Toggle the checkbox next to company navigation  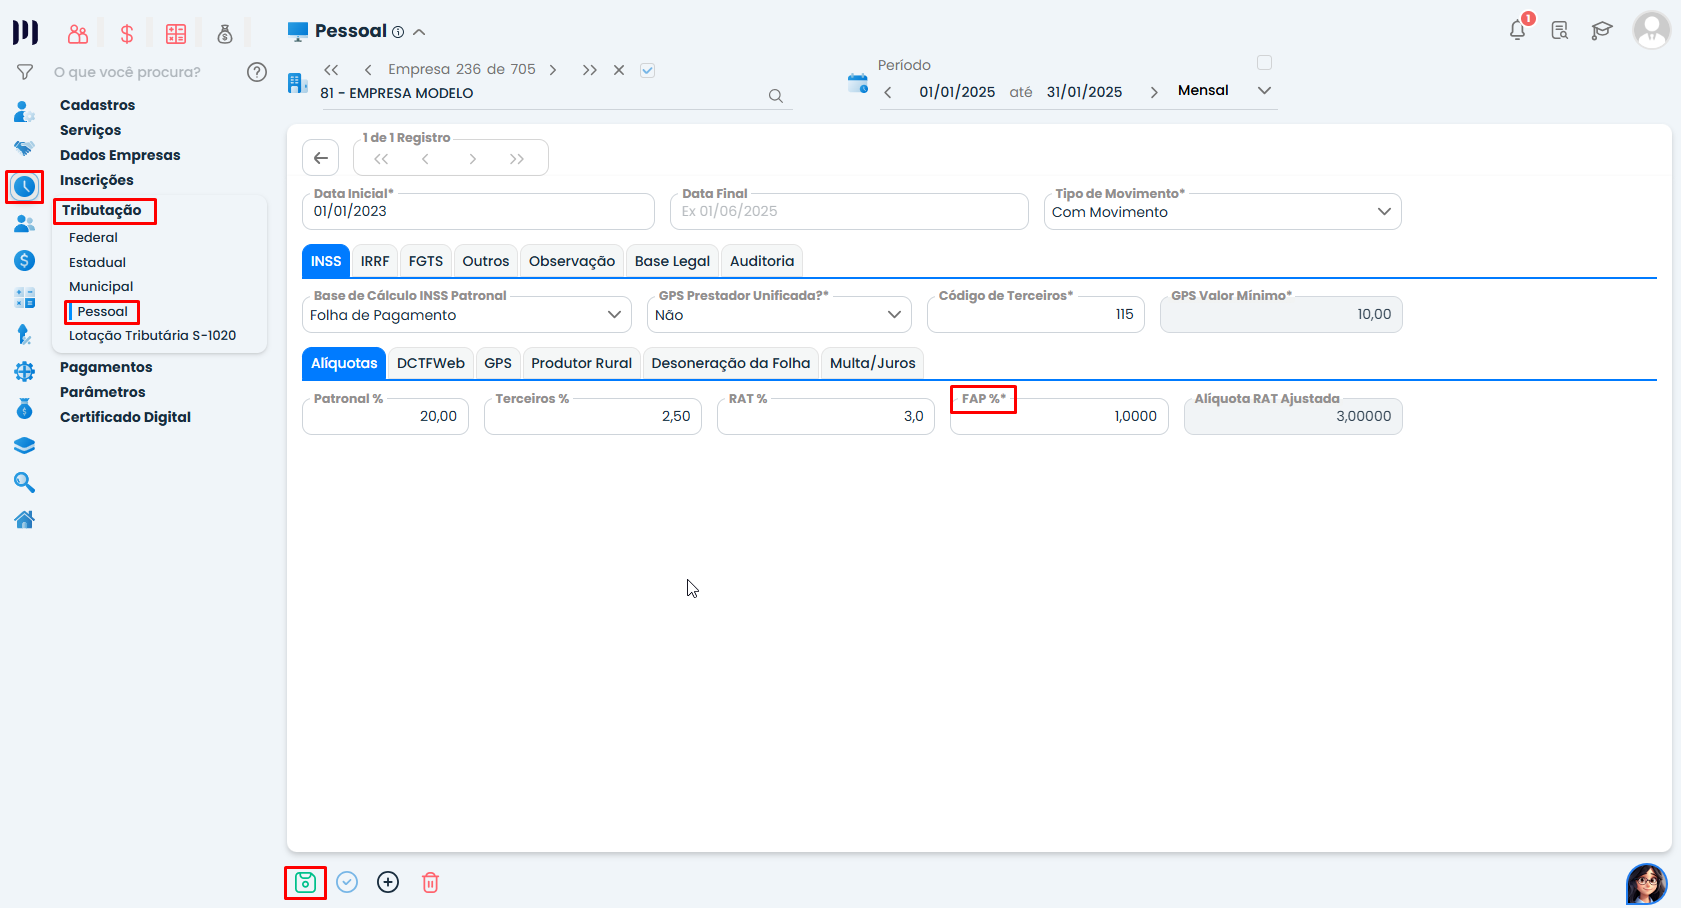pos(647,70)
